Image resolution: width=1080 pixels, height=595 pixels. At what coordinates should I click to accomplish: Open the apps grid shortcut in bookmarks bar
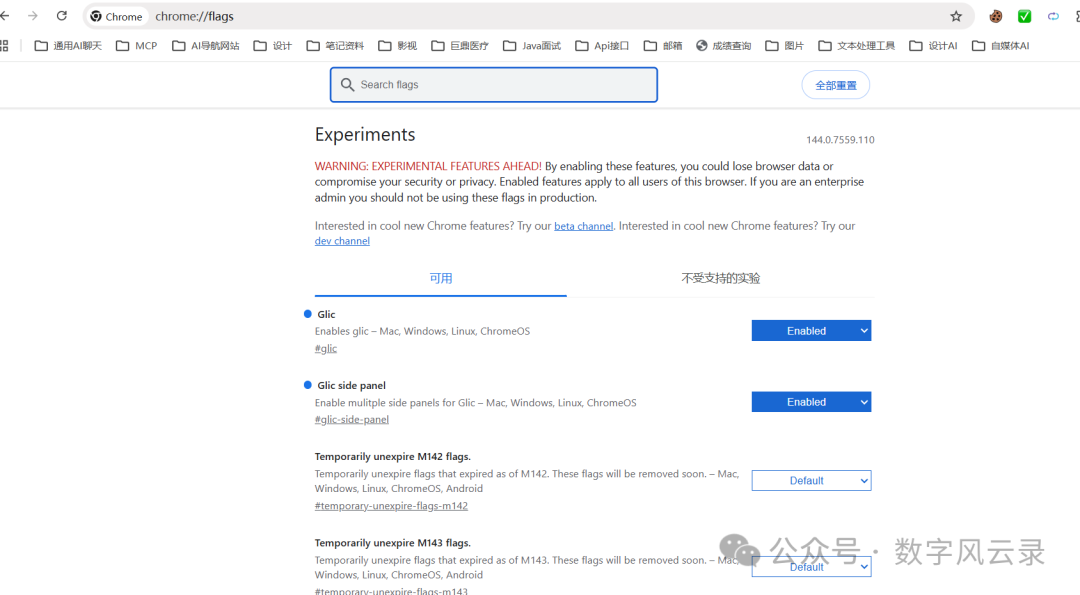click(x=4, y=45)
